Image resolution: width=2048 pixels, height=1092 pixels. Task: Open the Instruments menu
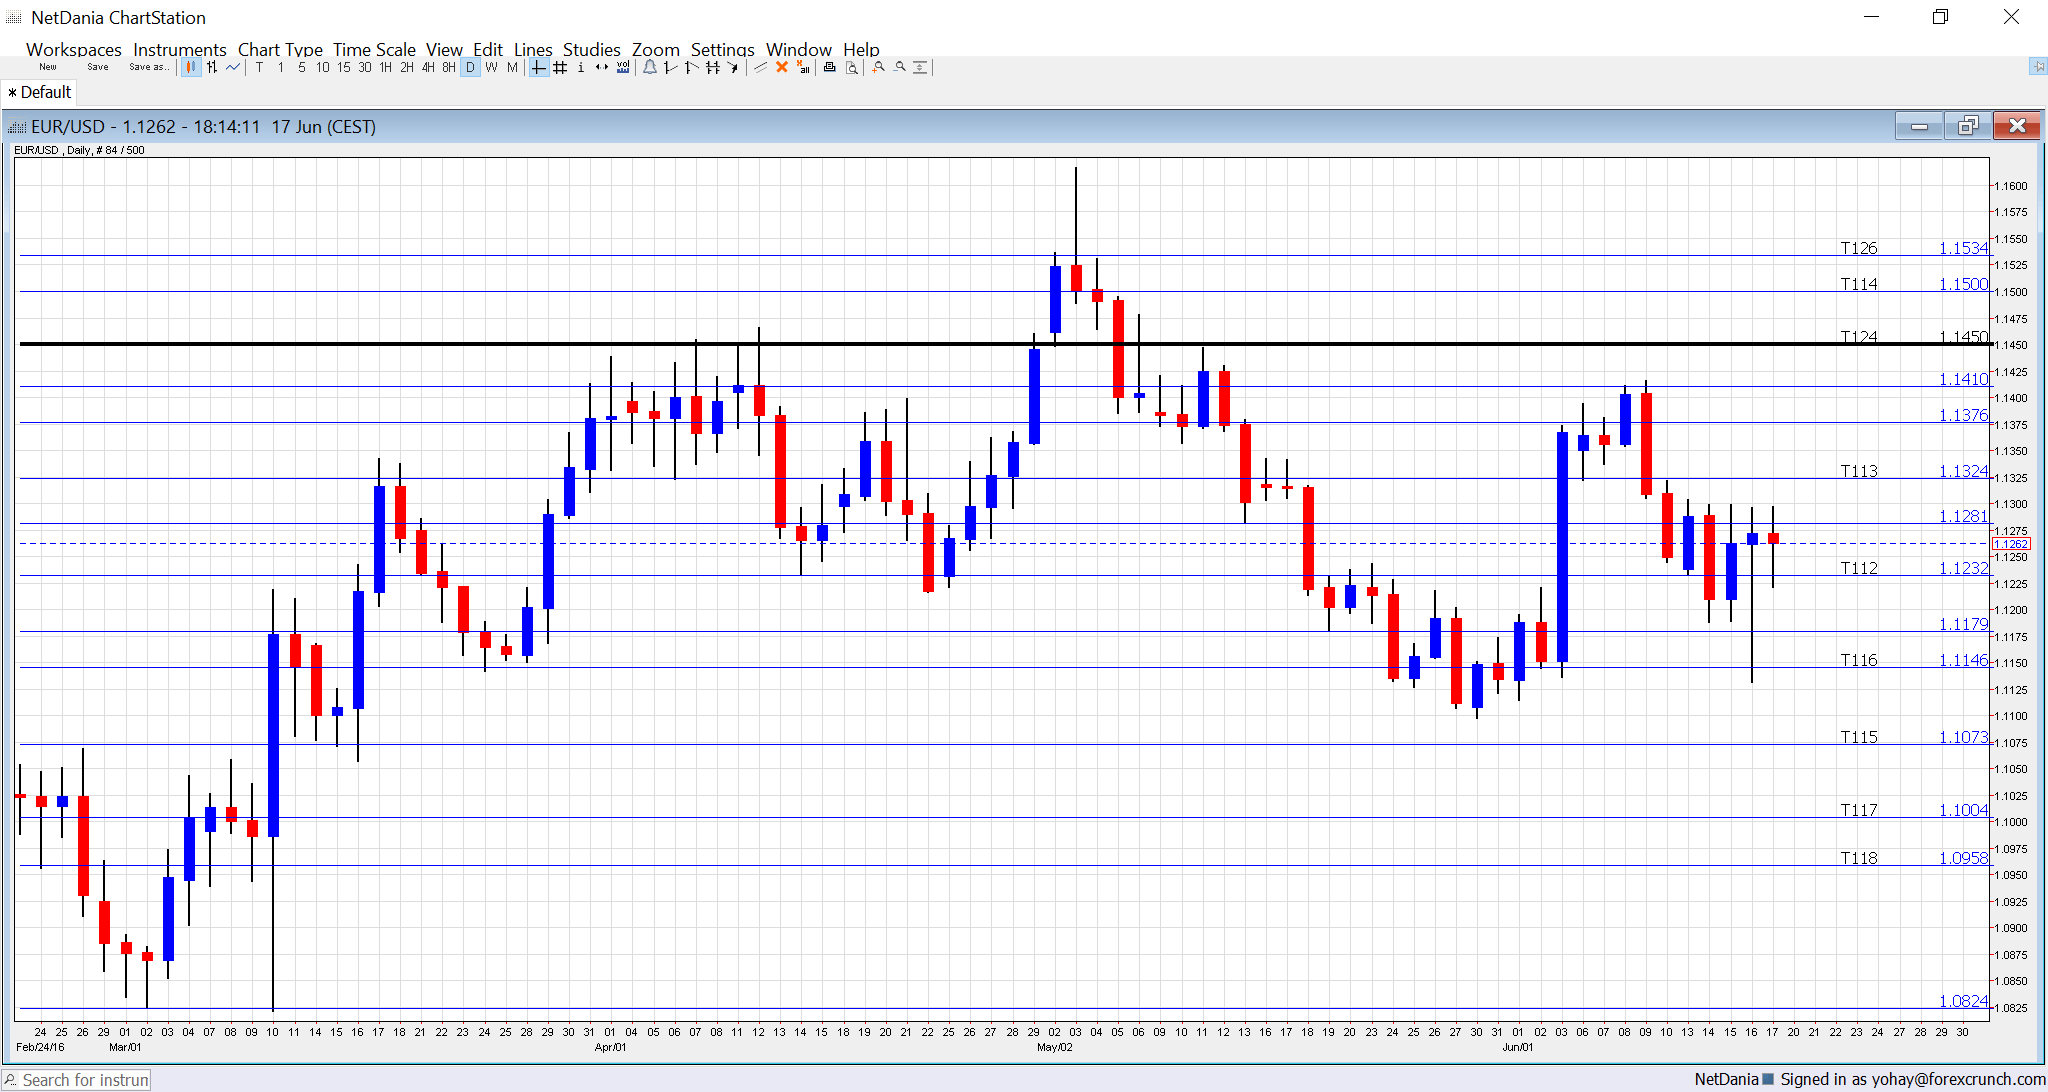tap(180, 49)
